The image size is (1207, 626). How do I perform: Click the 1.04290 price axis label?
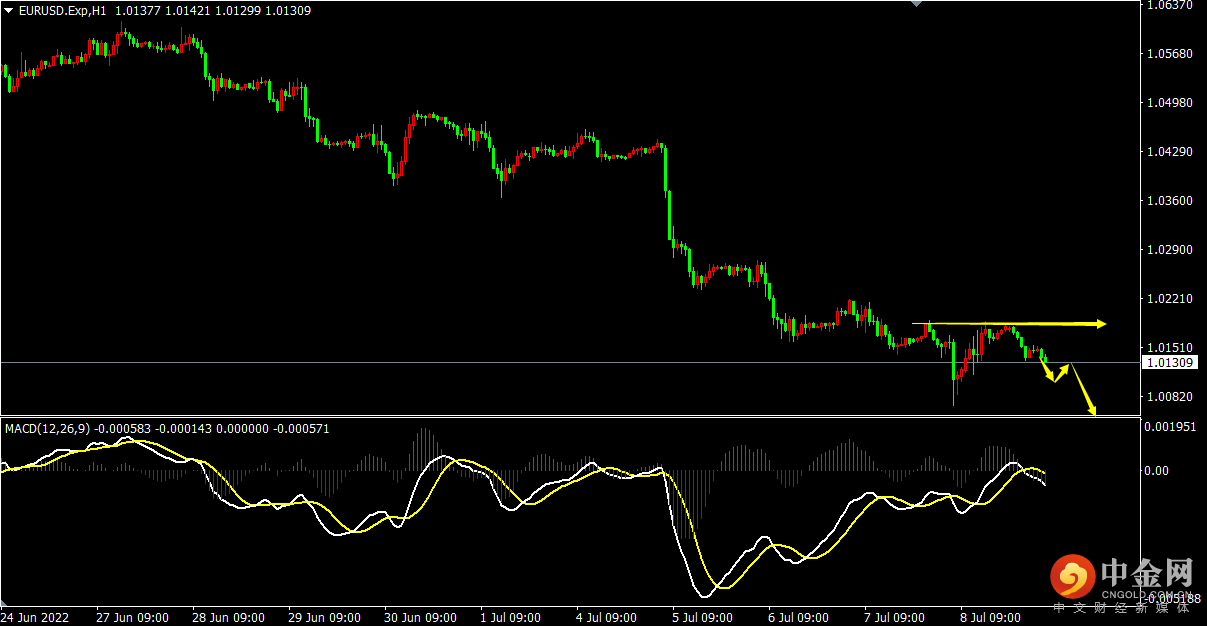pos(1171,152)
